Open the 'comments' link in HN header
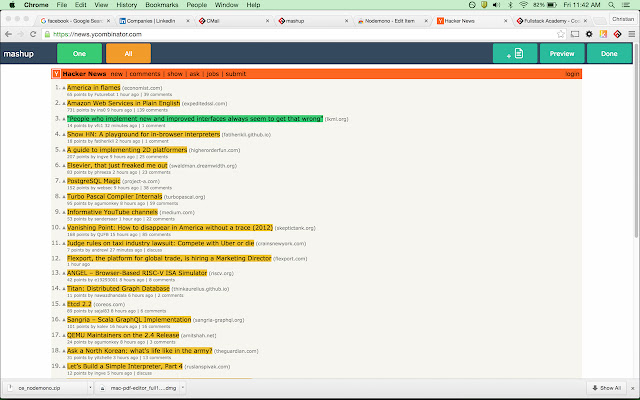This screenshot has width=640, height=400. tap(145, 74)
